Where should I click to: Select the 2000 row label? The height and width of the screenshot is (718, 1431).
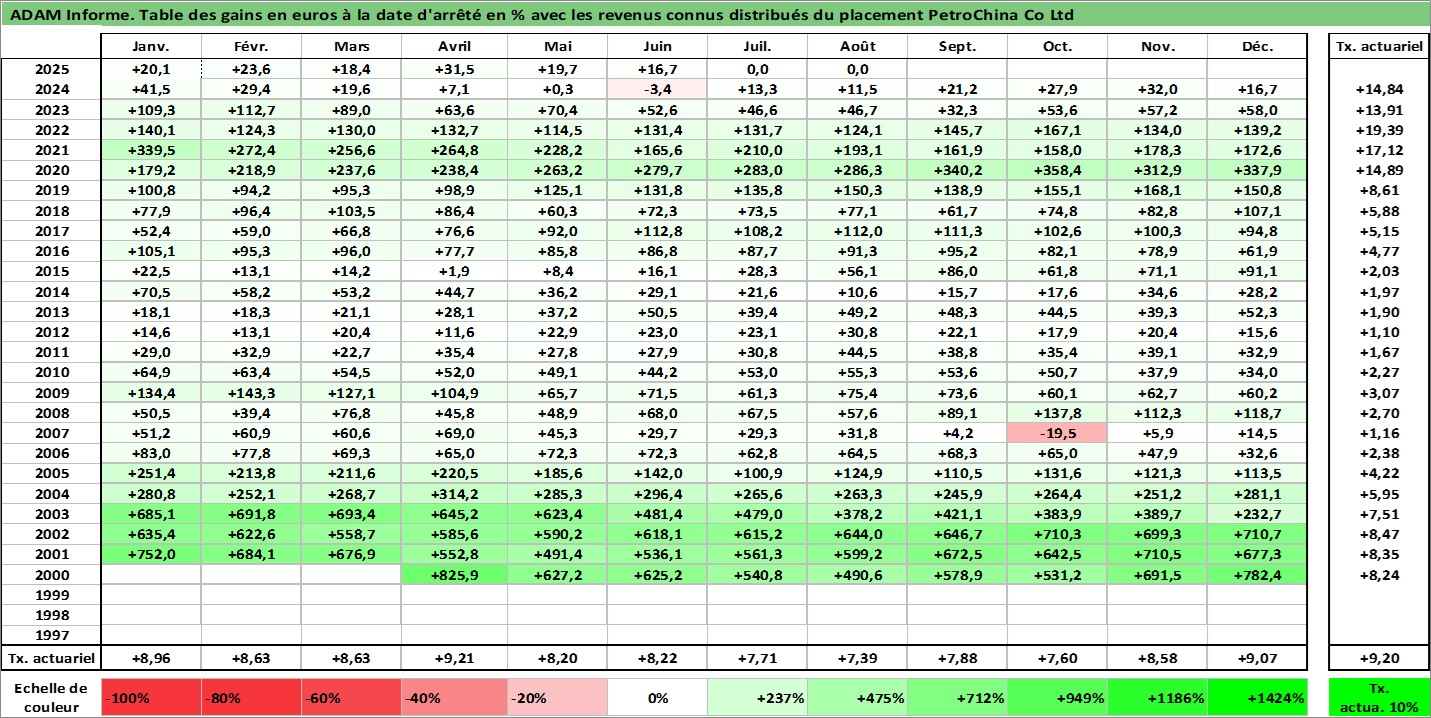pos(51,575)
